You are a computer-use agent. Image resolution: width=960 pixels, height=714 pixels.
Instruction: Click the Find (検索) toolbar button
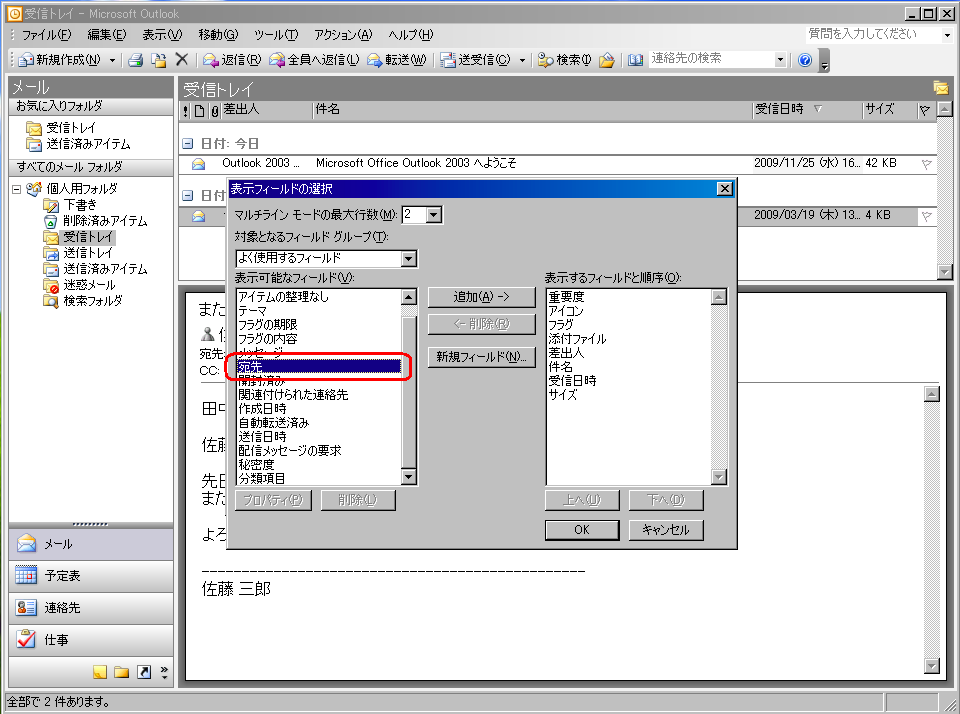[564, 59]
